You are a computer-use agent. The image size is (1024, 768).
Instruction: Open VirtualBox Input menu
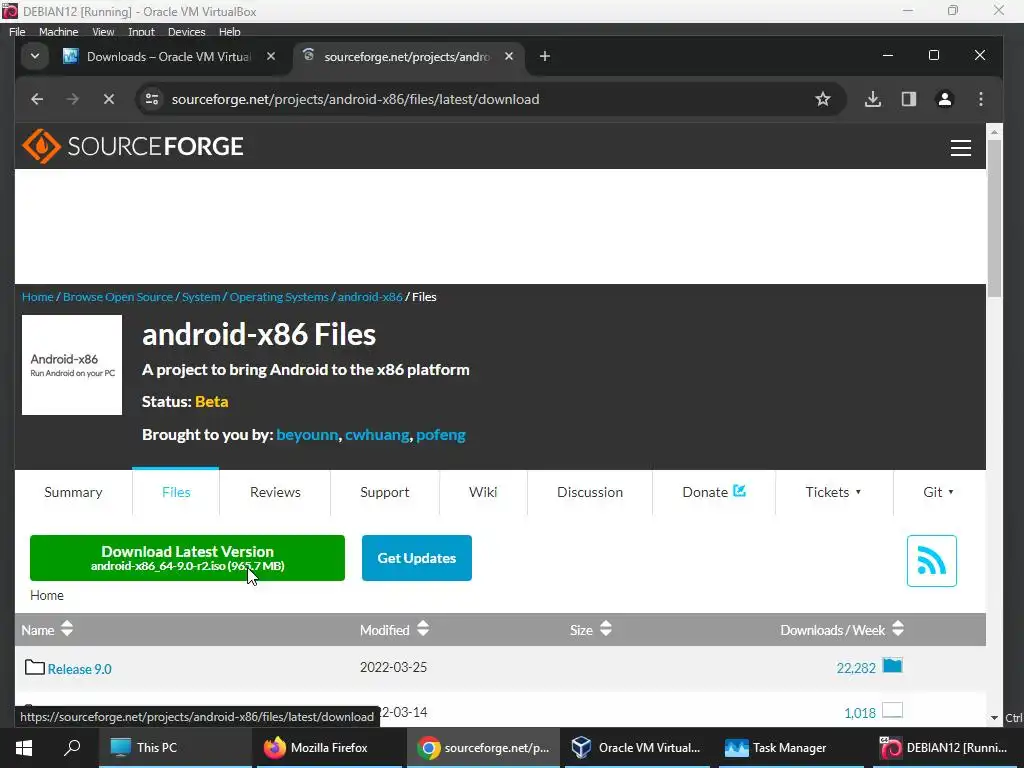141,32
